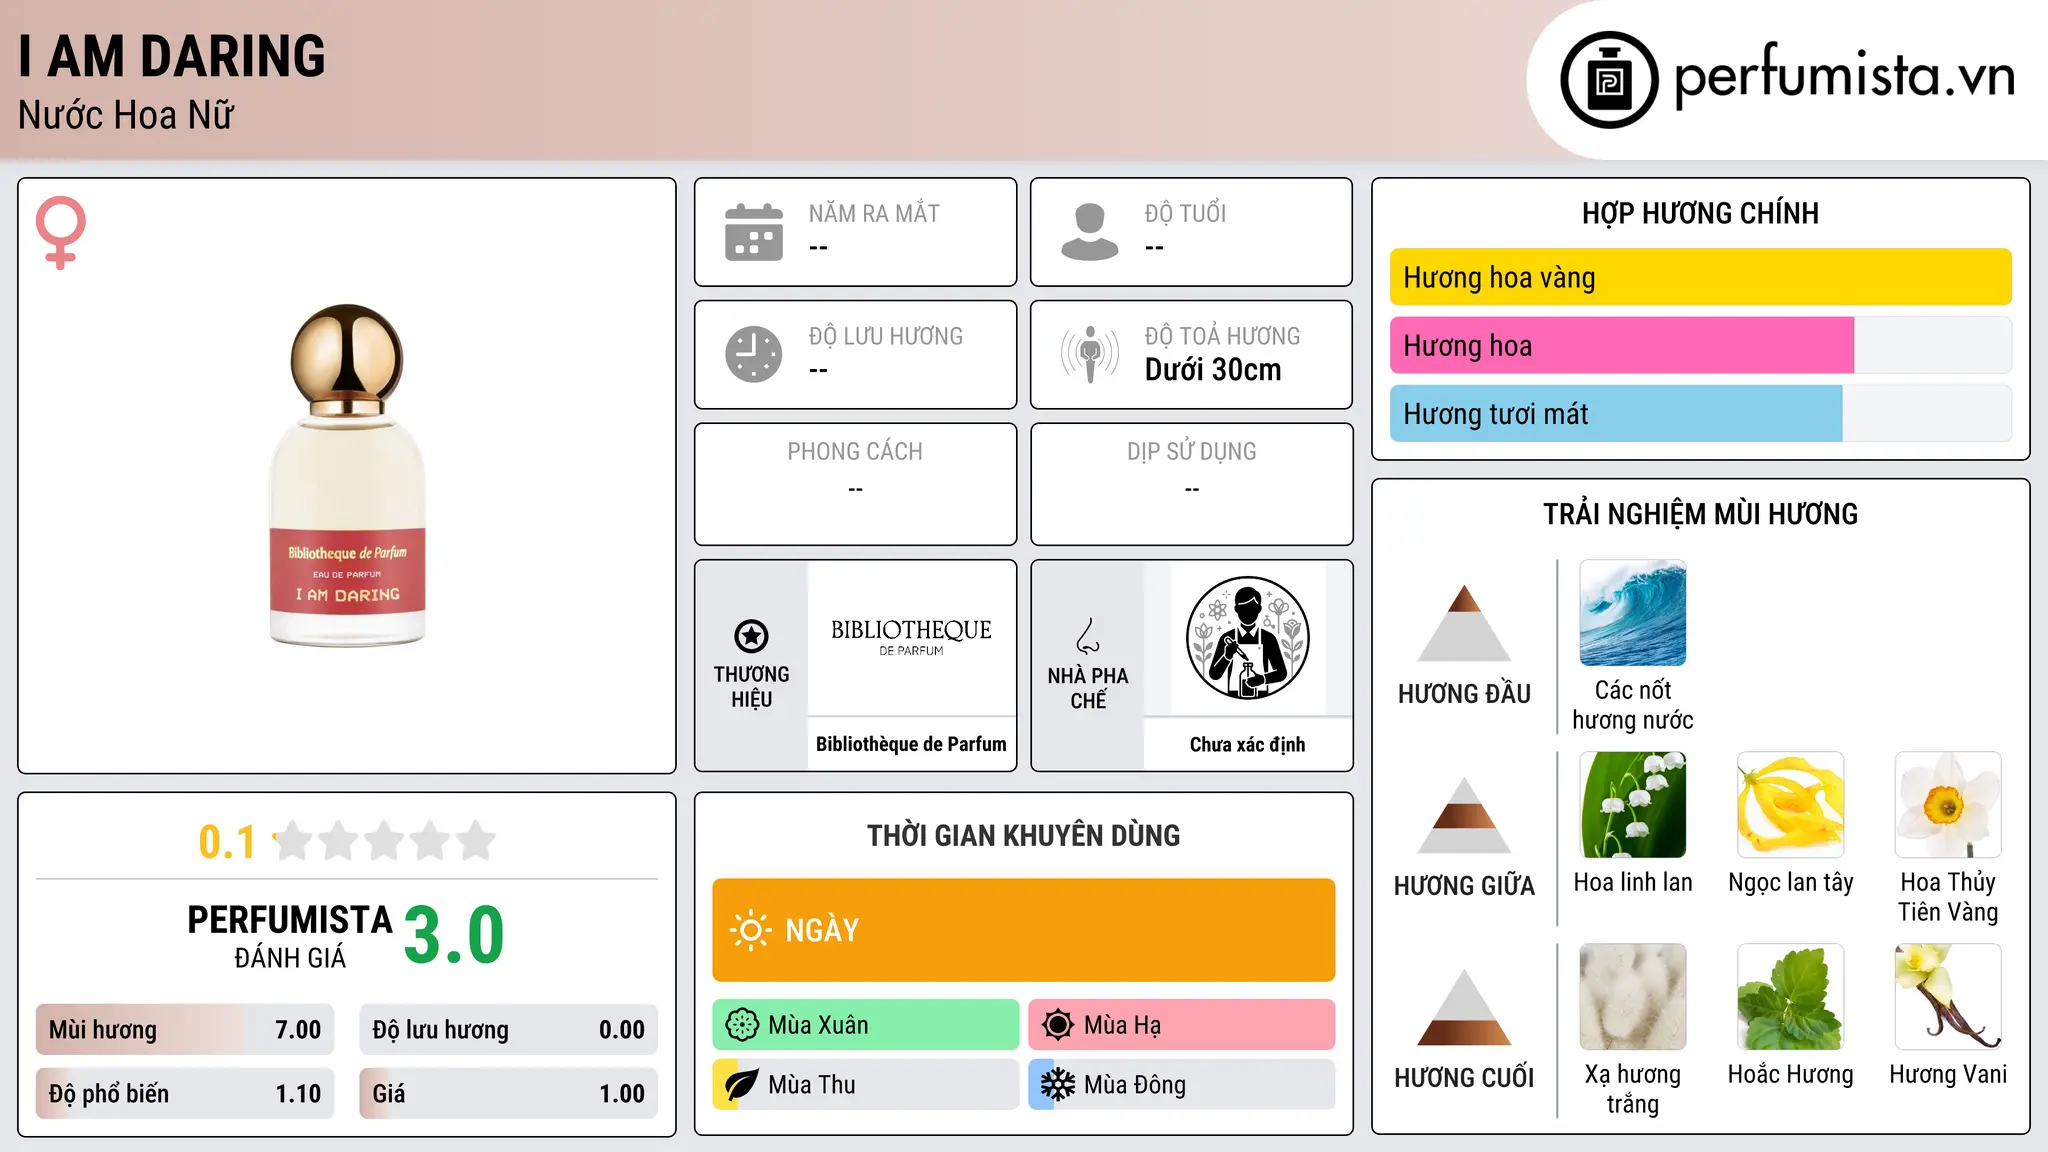2048x1152 pixels.
Task: Click the sillage icon beside ĐỘ TOẢ HƯƠNG
Action: 1090,354
